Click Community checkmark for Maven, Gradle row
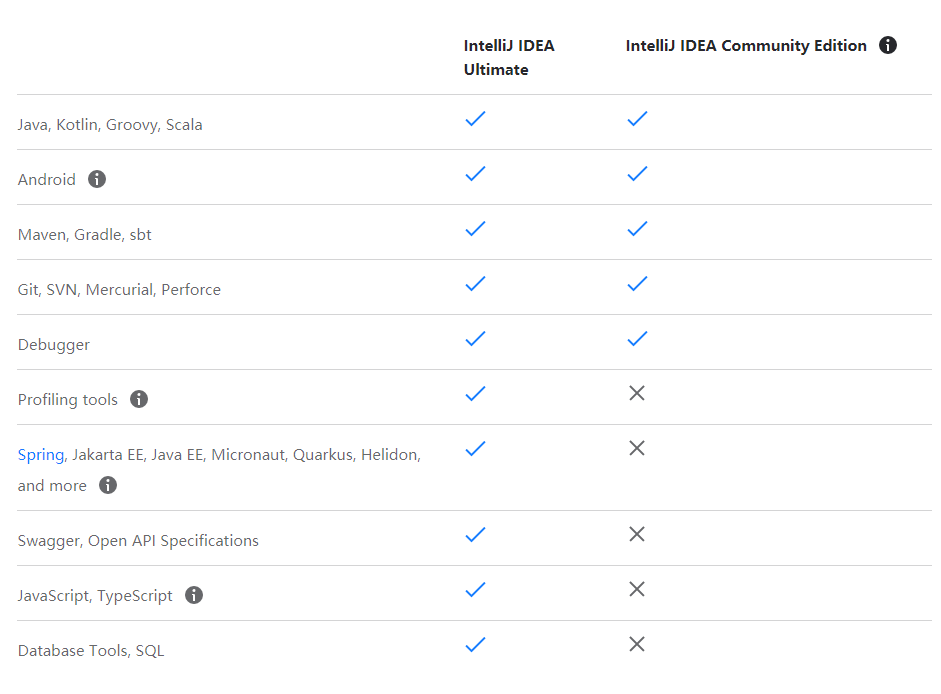Viewport: 941px width, 694px height. click(x=637, y=228)
